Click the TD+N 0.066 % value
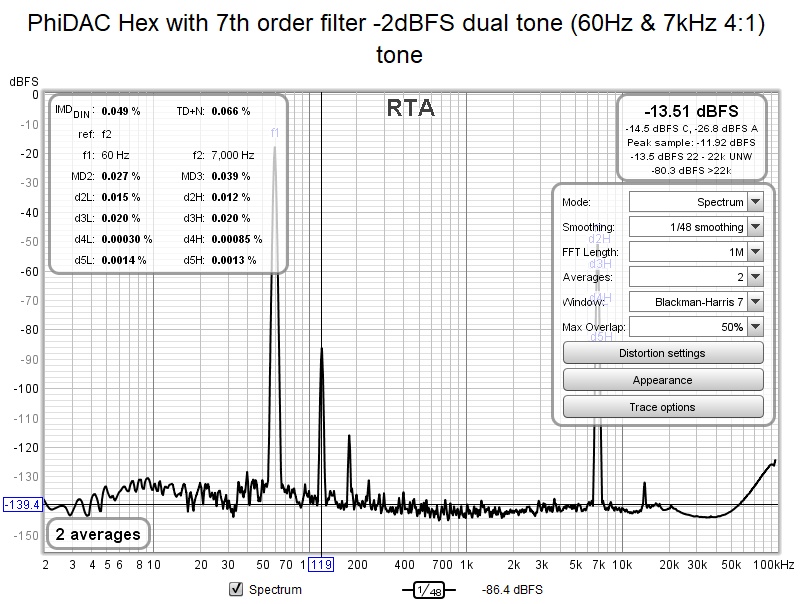The width and height of the screenshot is (800, 604). coord(231,111)
